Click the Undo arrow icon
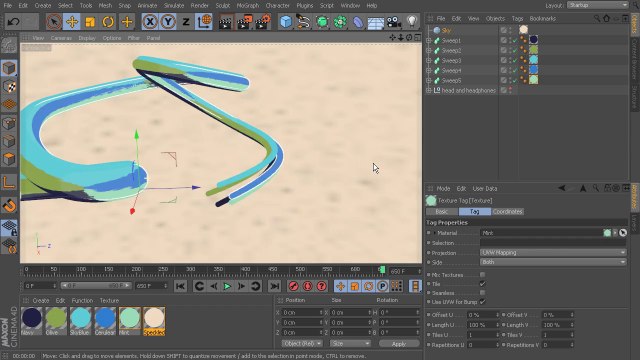Screen dimensions: 640x360 pyautogui.click(x=13, y=22)
